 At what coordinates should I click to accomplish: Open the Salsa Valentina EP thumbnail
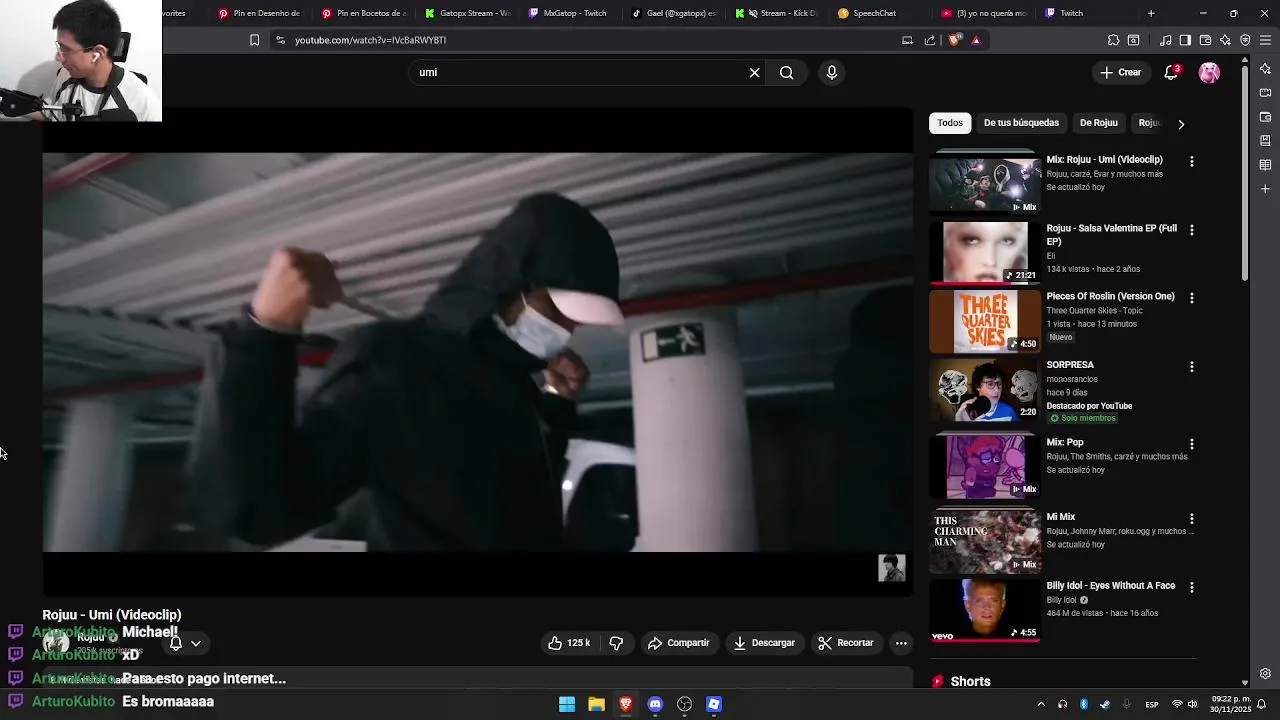click(x=985, y=253)
